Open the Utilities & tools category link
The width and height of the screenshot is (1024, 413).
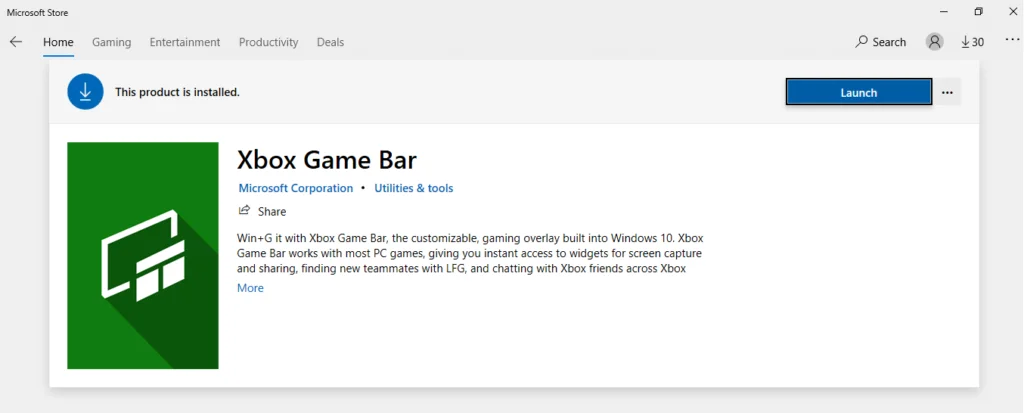413,188
